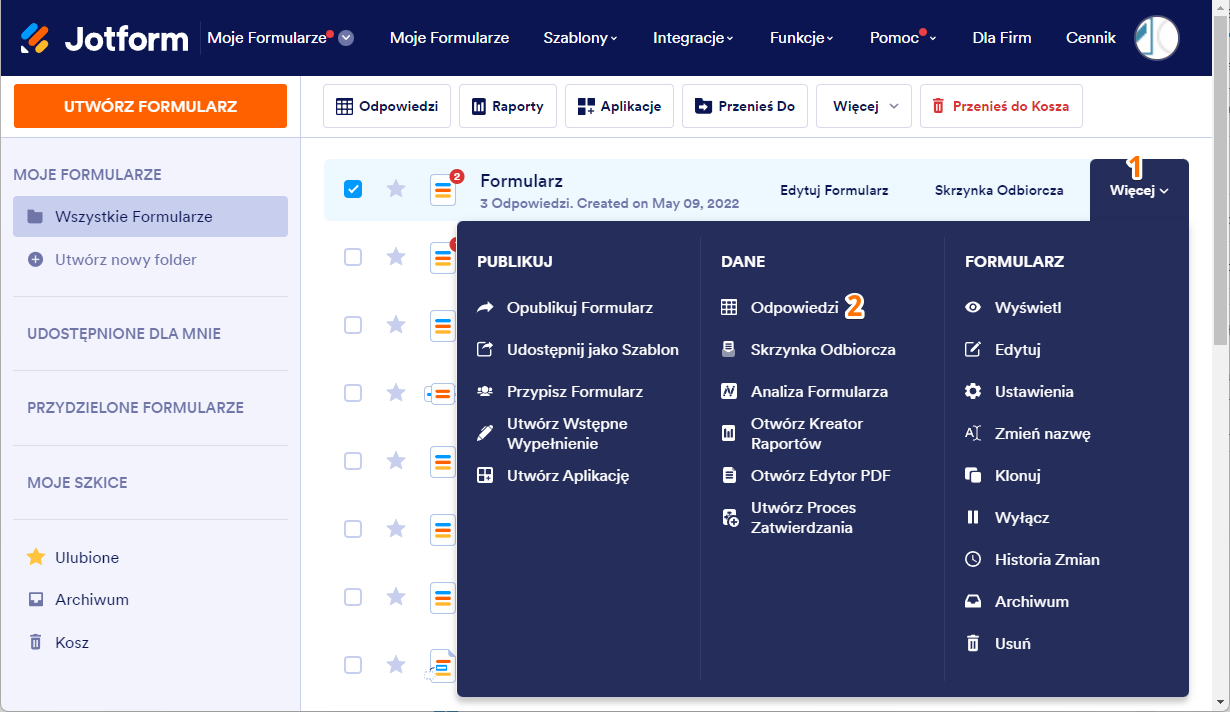The width and height of the screenshot is (1230, 712).
Task: Click the Odpowiedzi table icon in DANE
Action: pos(729,308)
